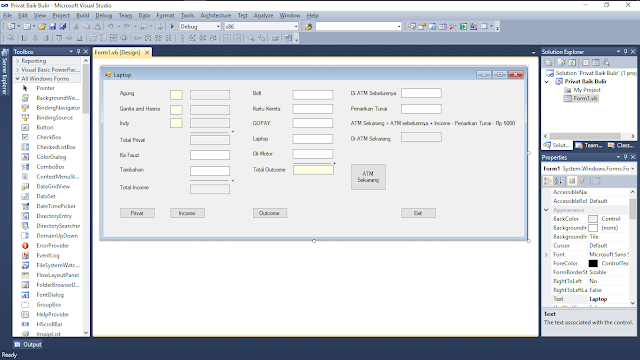Click the Find in Files icon beside the search box
The width and height of the screenshot is (640, 360).
point(308,27)
